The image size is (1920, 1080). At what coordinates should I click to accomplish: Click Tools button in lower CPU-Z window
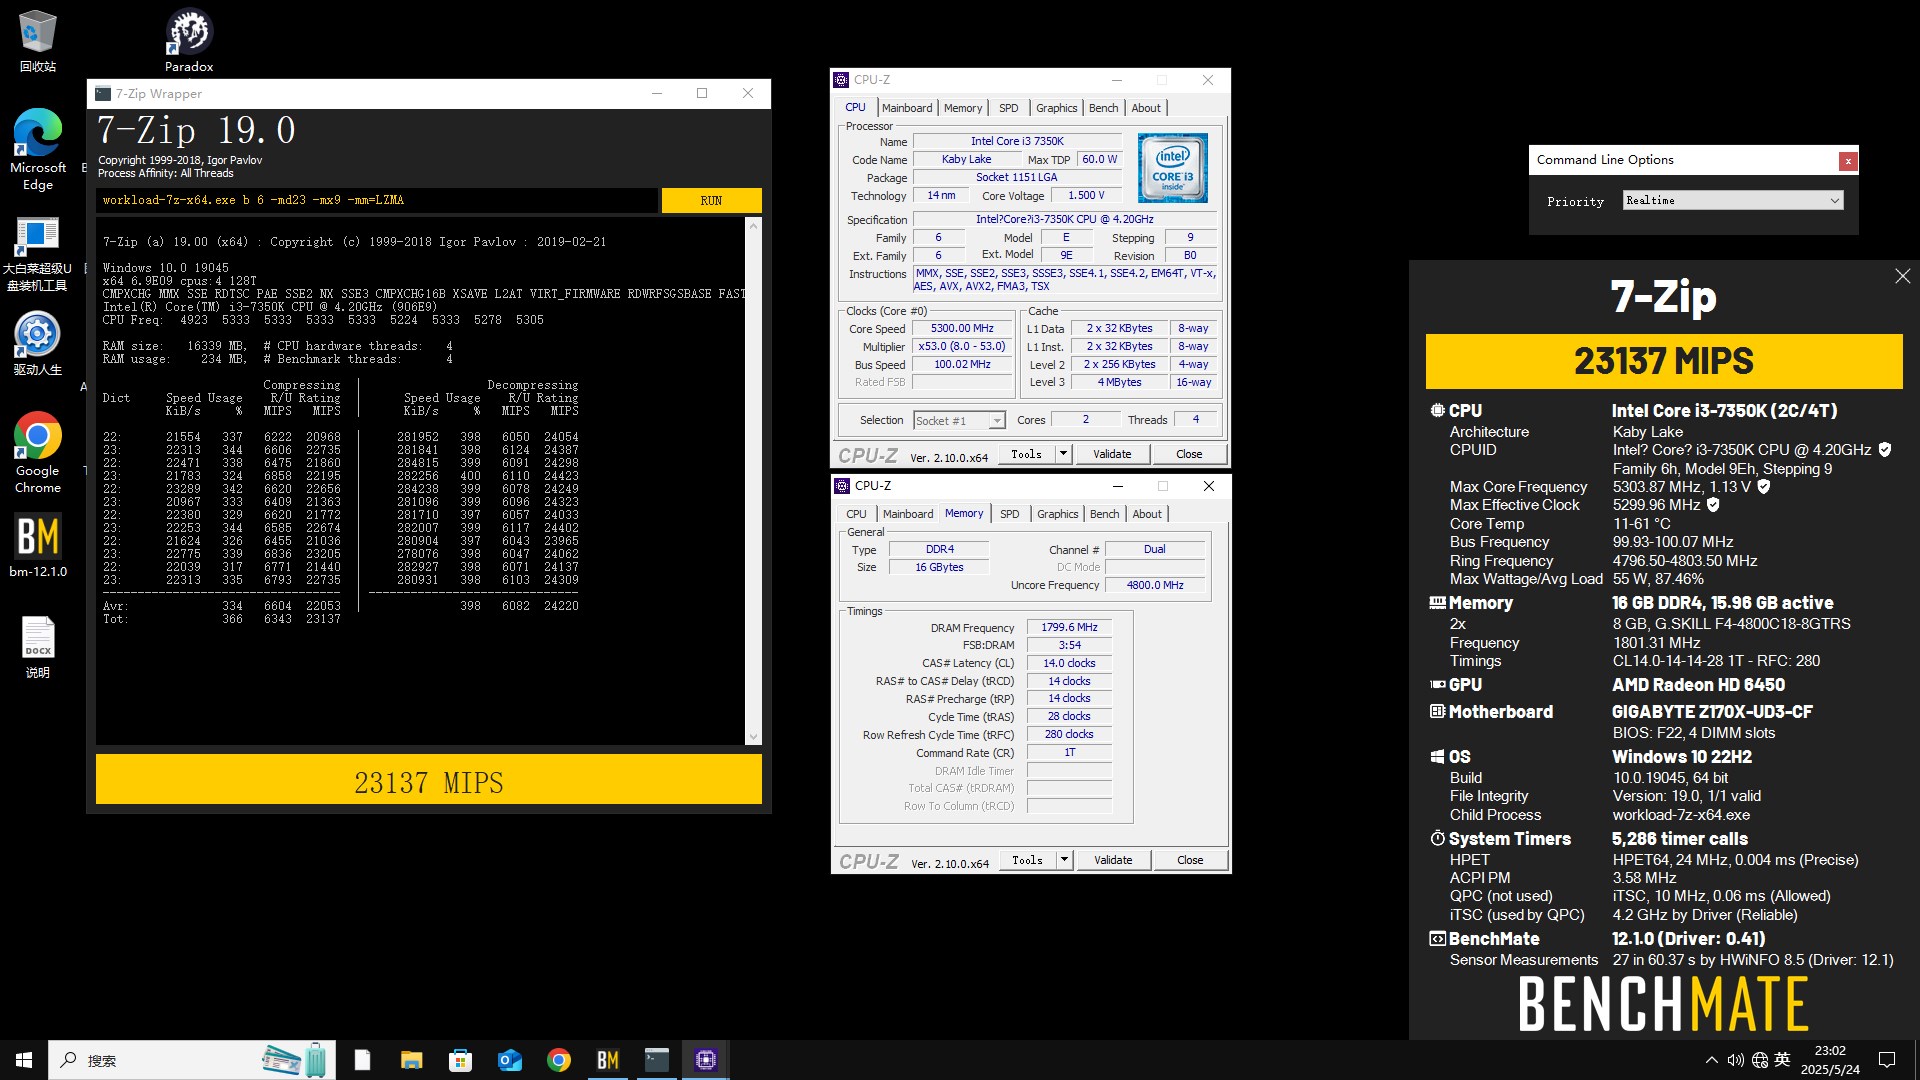pyautogui.click(x=1027, y=860)
